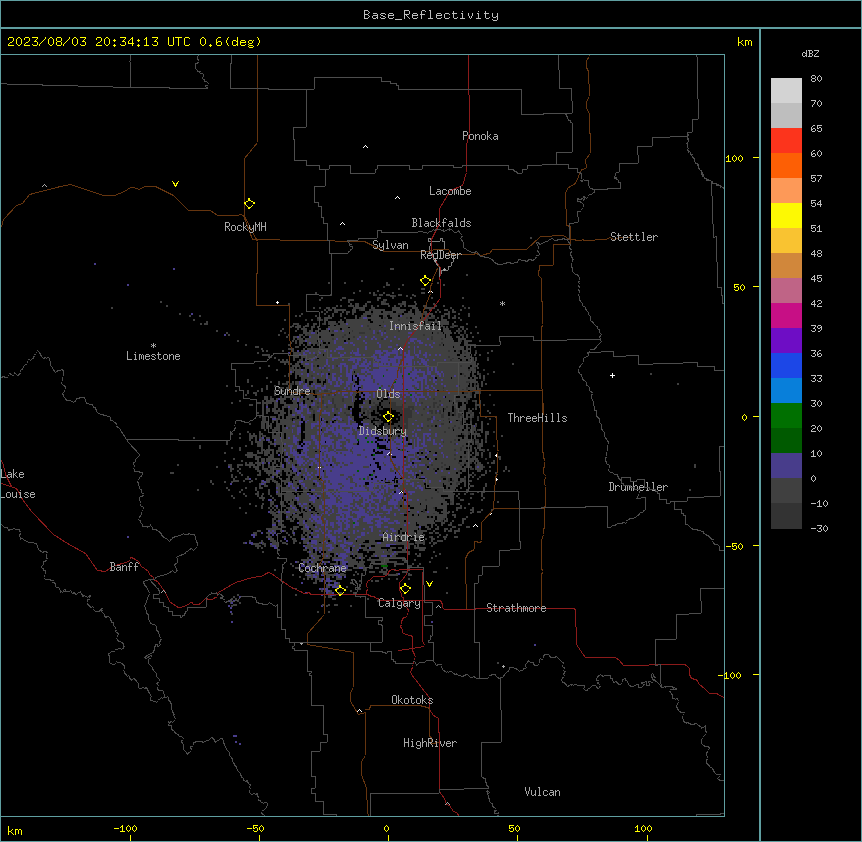Viewport: 862px width, 842px height.
Task: Select the Lake Louise label
Action: pyautogui.click(x=18, y=484)
